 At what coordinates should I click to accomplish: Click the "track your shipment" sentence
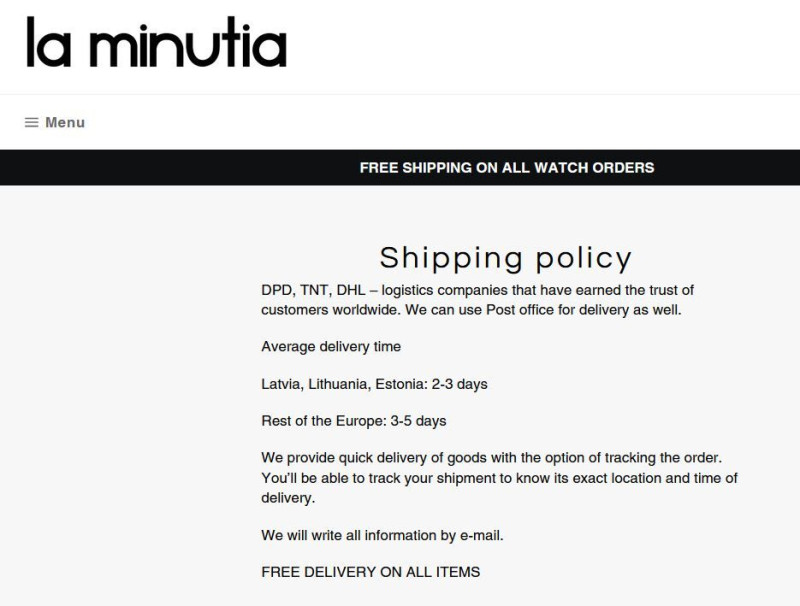point(499,478)
